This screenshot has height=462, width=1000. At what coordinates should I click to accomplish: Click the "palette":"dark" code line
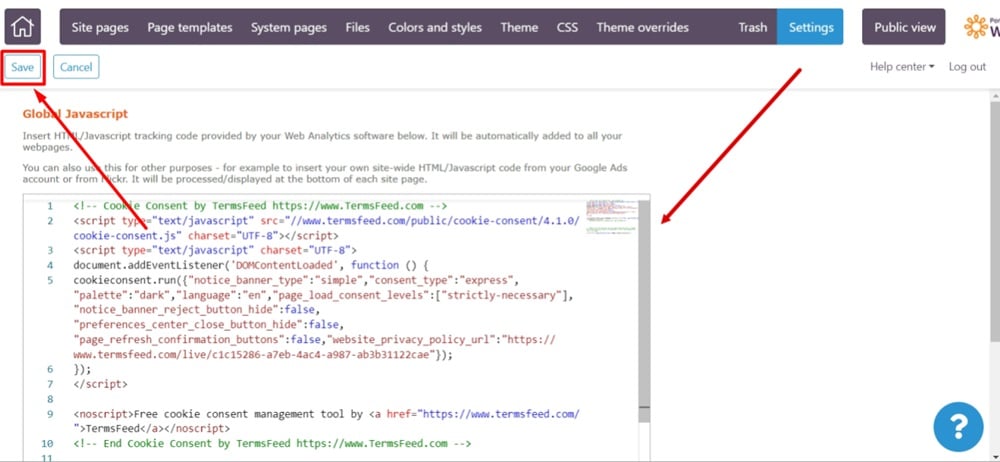(x=325, y=295)
